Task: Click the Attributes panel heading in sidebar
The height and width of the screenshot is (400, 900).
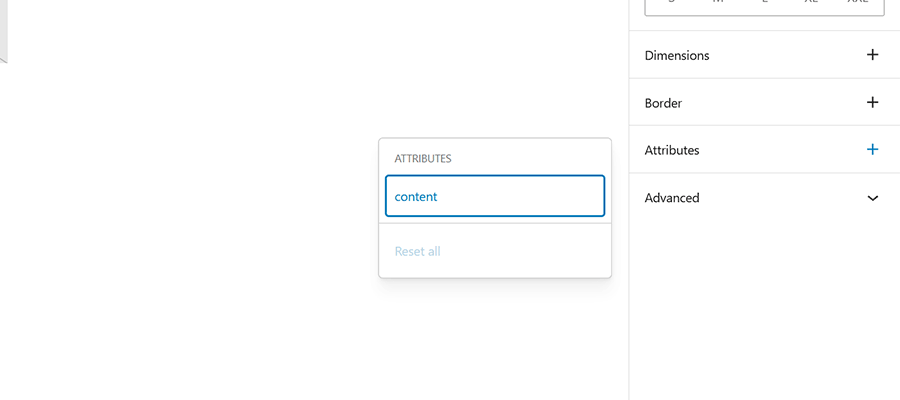Action: click(x=672, y=150)
